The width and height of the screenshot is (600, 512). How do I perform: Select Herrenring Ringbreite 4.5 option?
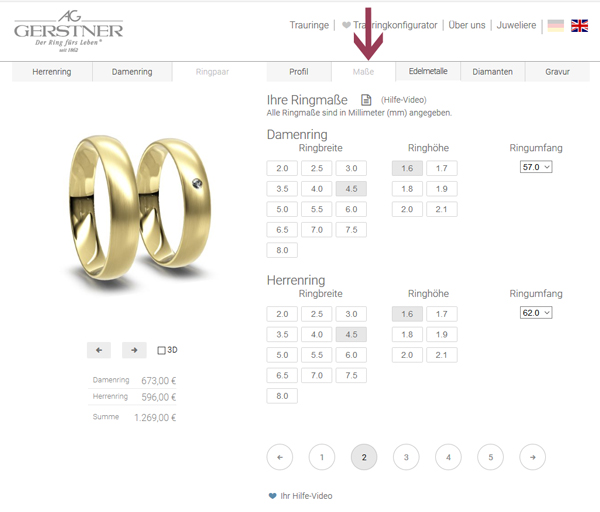pyautogui.click(x=351, y=335)
